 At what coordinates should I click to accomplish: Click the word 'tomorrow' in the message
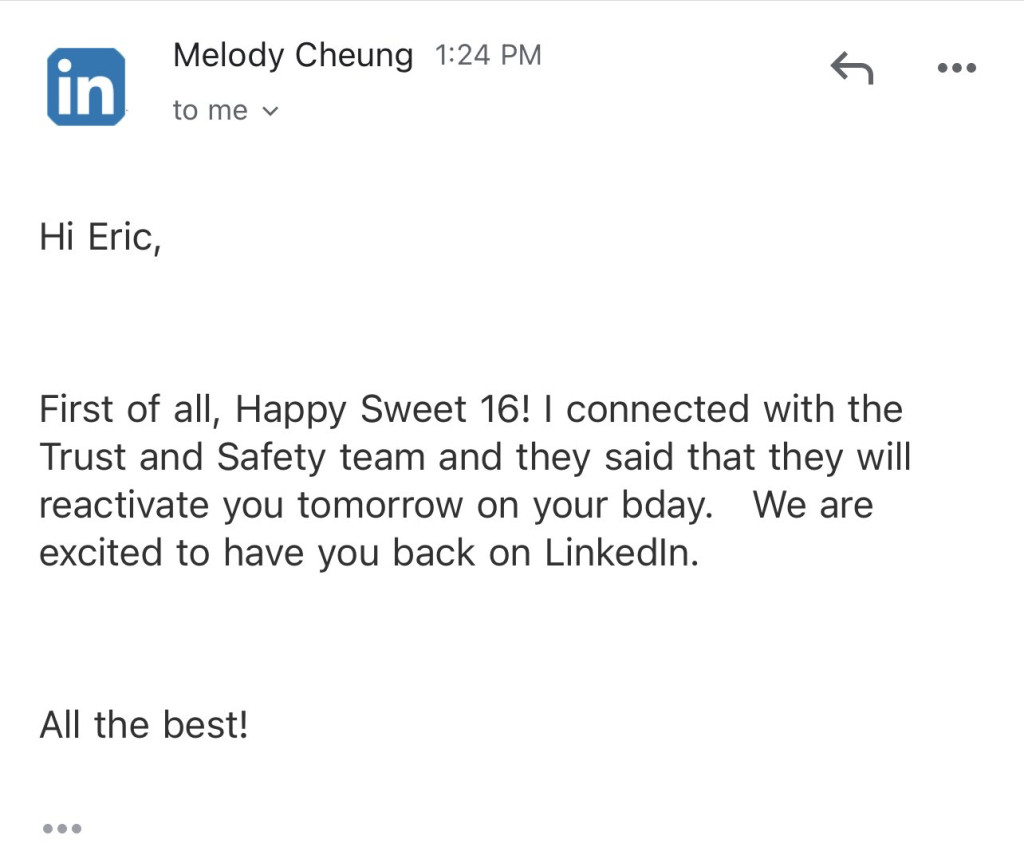point(380,505)
